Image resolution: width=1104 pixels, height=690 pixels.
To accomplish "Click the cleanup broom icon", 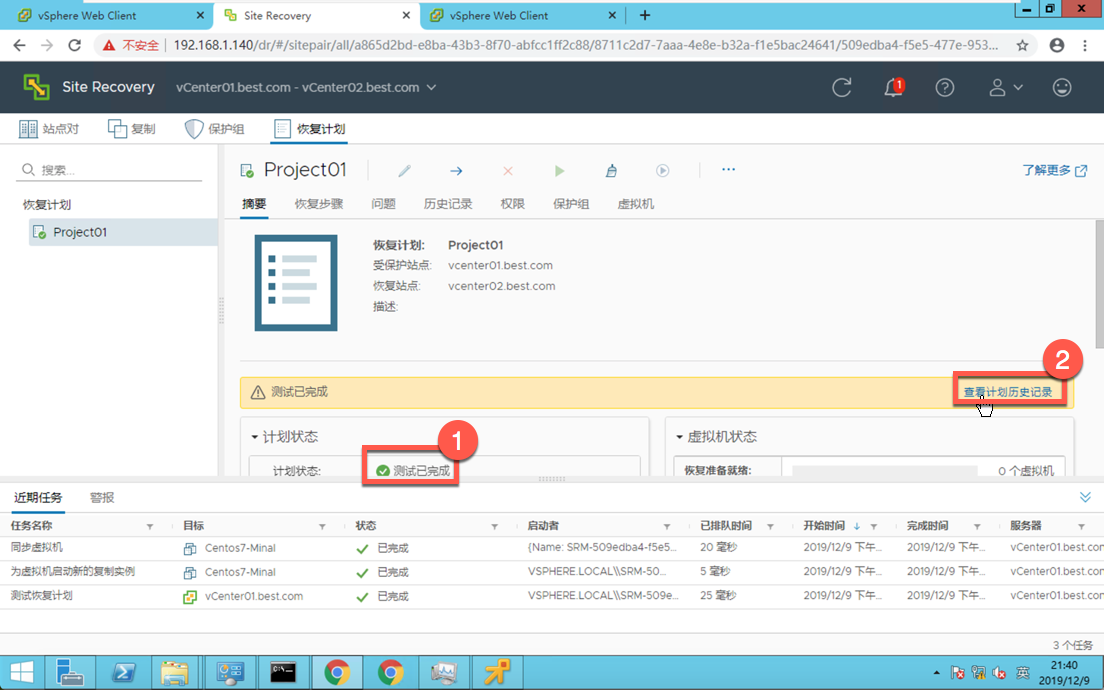I will click(611, 170).
